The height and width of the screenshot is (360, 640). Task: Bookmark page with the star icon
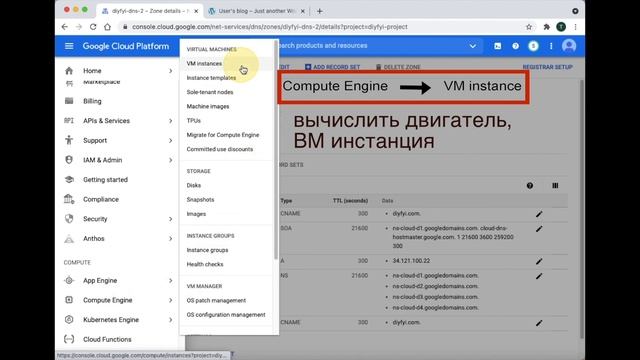(x=529, y=27)
